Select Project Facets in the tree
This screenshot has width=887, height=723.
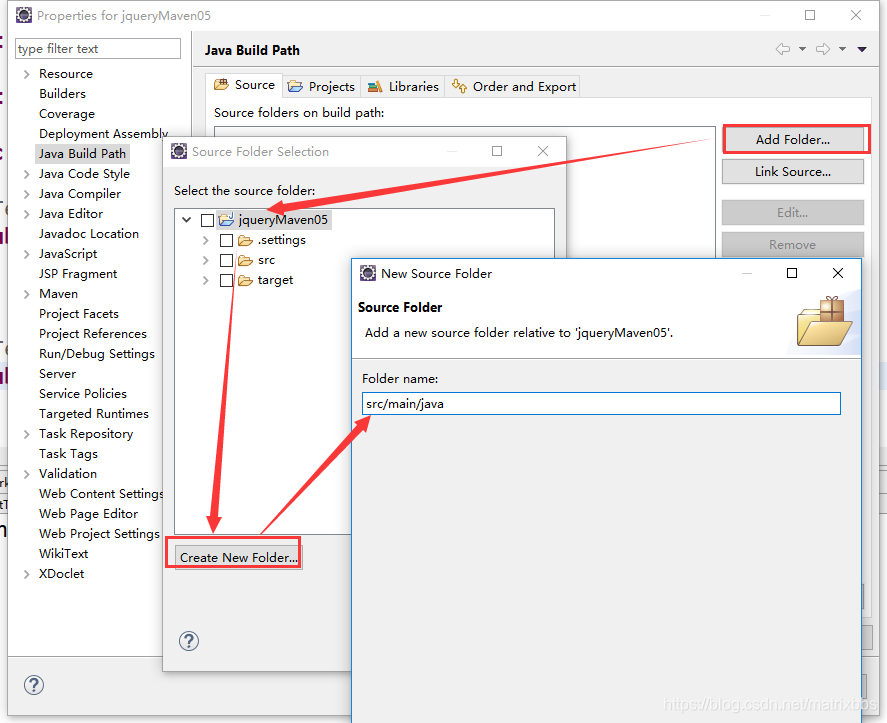click(x=79, y=314)
